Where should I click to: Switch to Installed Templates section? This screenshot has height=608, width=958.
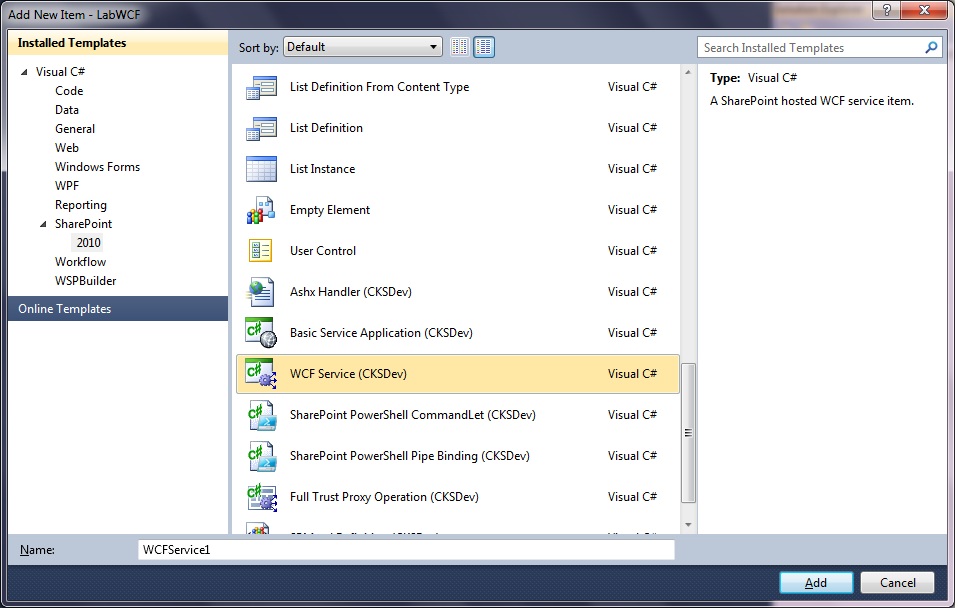coord(72,43)
